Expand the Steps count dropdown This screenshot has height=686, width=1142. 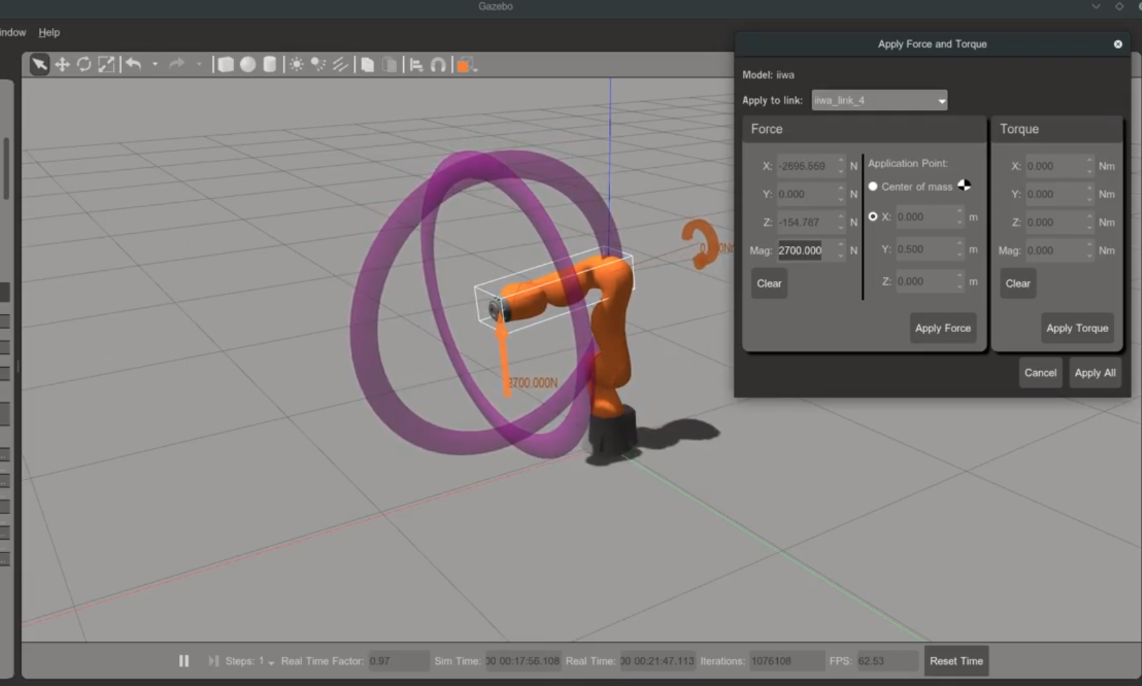271,663
